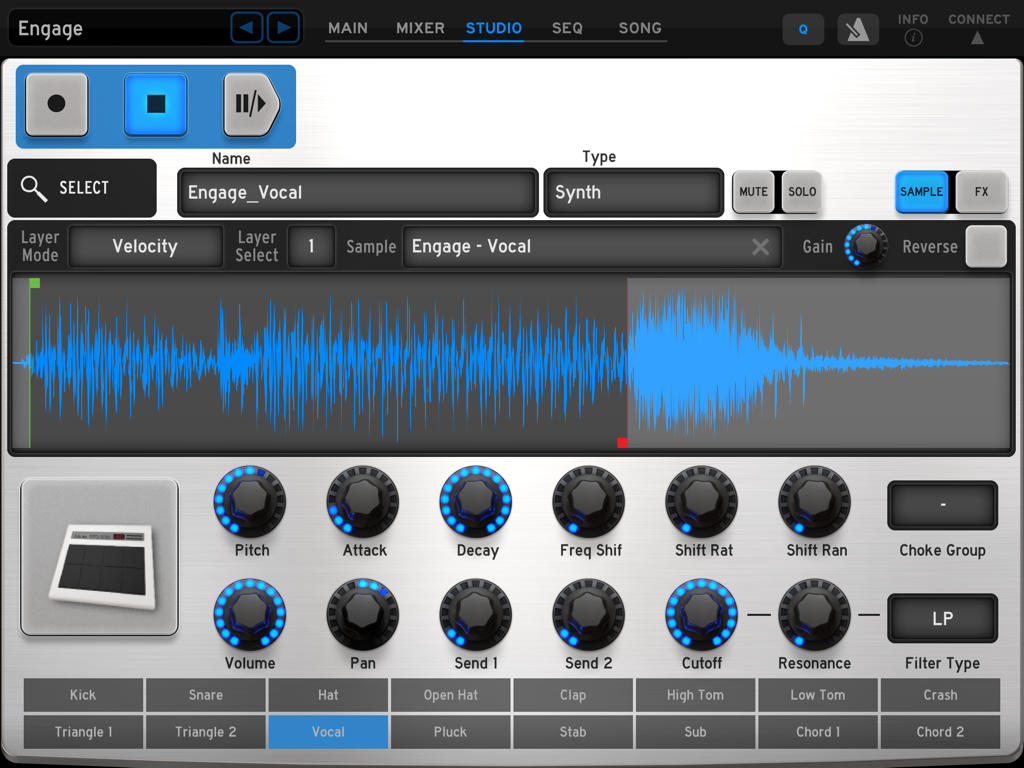The width and height of the screenshot is (1024, 768).
Task: Open the sample browser via SELECT
Action: click(x=81, y=188)
